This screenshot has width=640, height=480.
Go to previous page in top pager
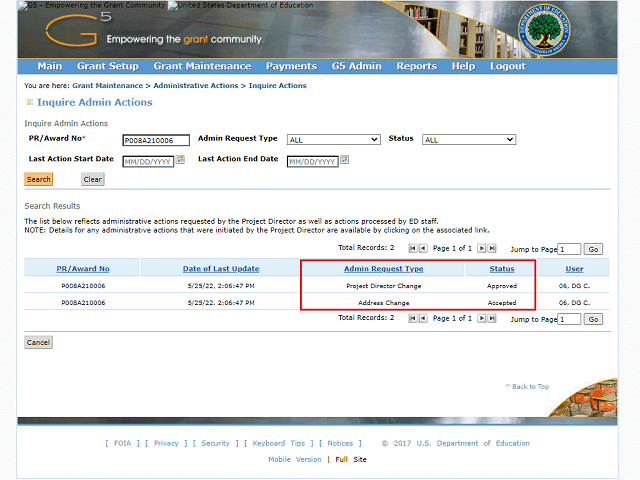click(x=423, y=248)
